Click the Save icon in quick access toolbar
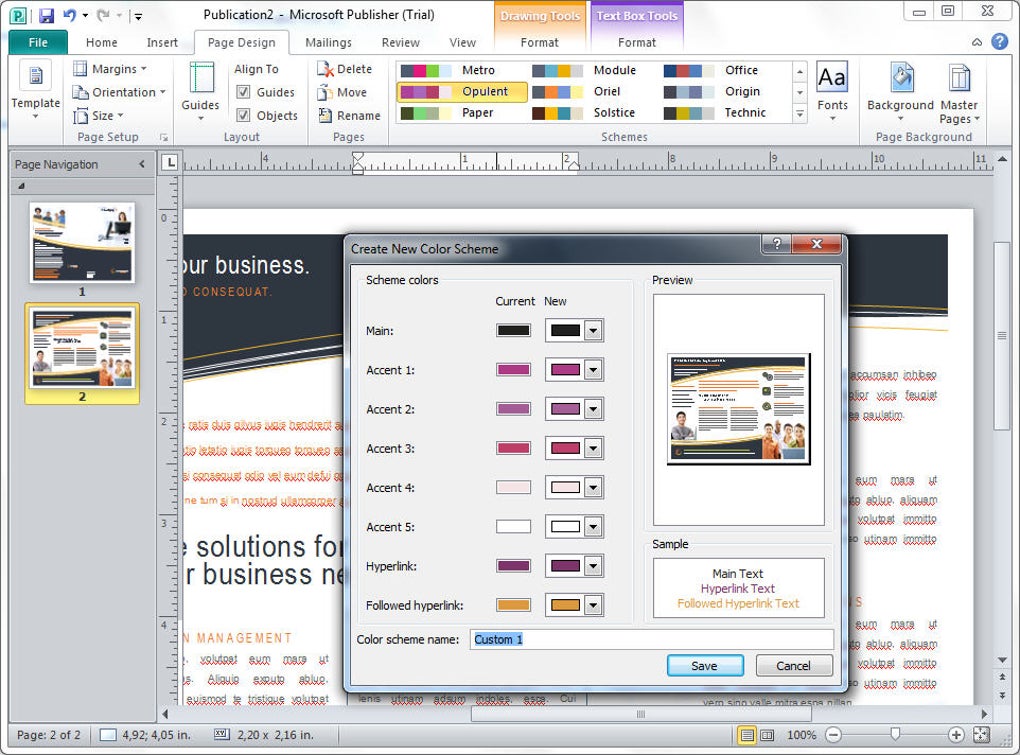This screenshot has height=755, width=1020. coord(46,15)
